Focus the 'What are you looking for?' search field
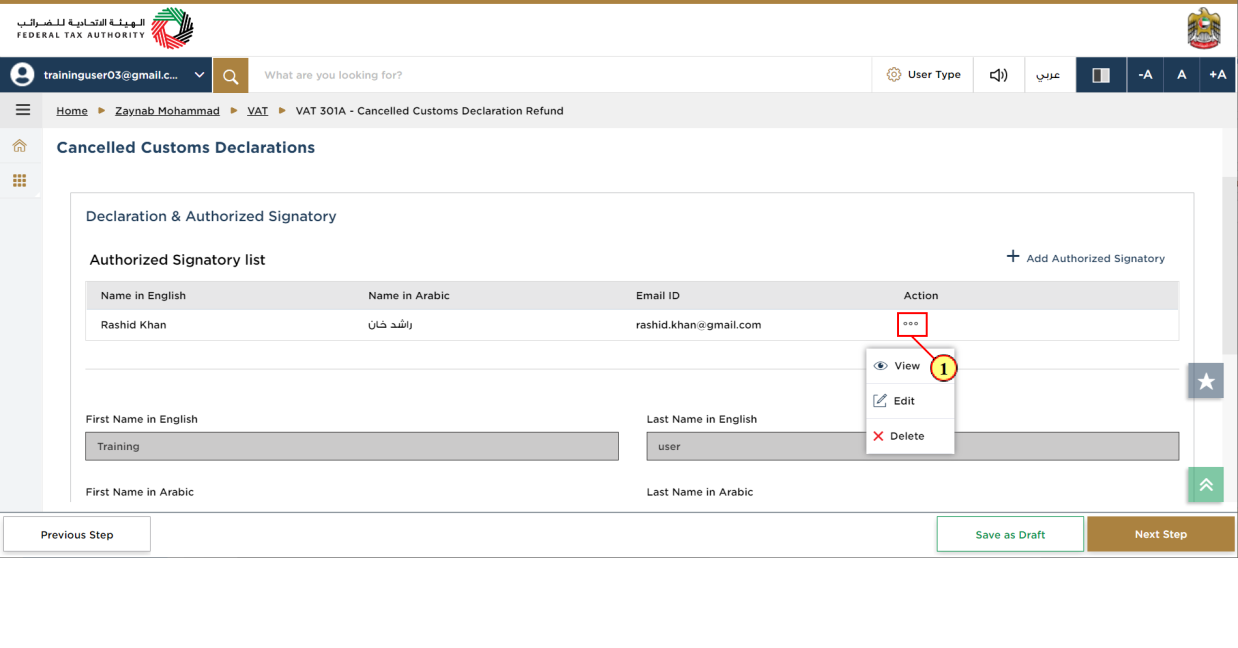Screen dimensions: 1238x648 click(x=560, y=75)
